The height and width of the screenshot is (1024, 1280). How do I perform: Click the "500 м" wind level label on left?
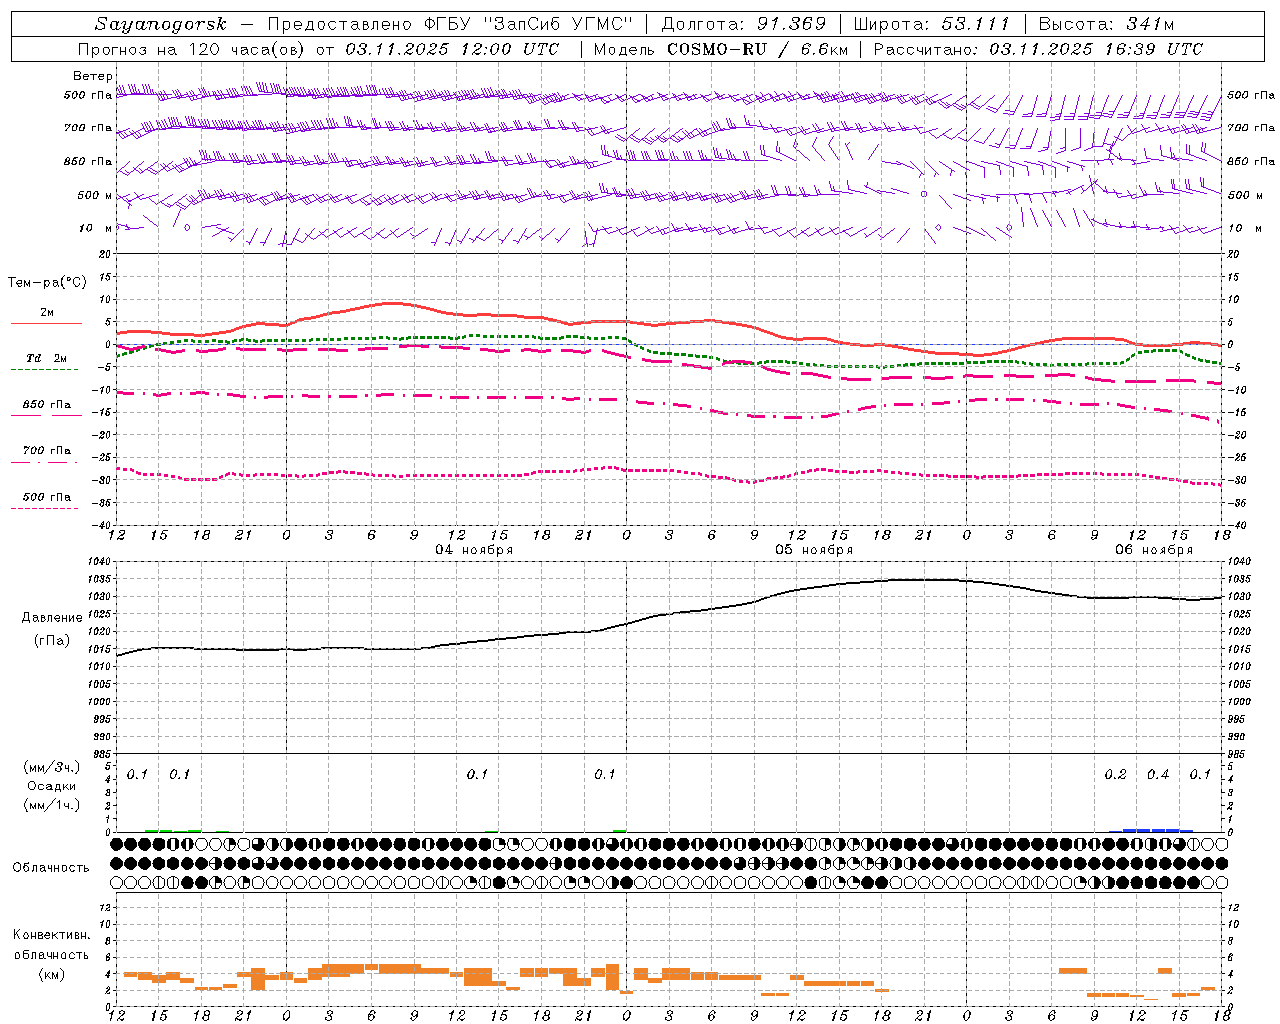tap(95, 195)
